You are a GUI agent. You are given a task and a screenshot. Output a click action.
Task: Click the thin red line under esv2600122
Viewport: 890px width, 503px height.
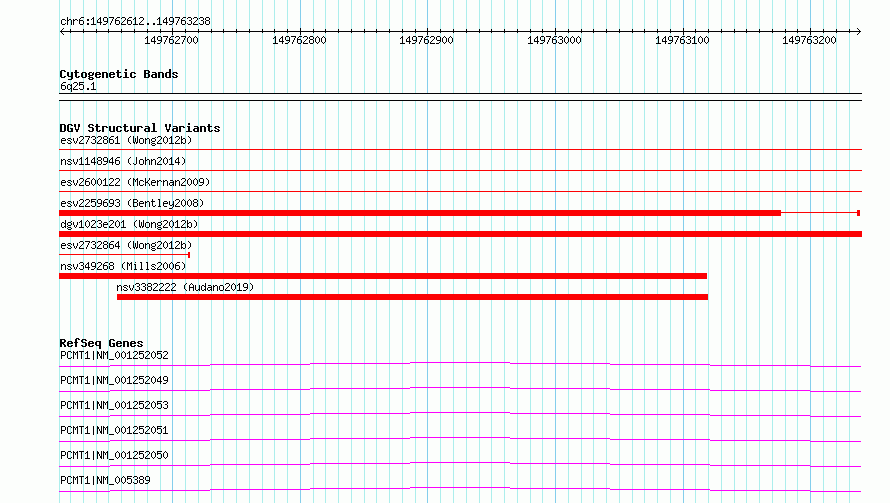(460, 191)
